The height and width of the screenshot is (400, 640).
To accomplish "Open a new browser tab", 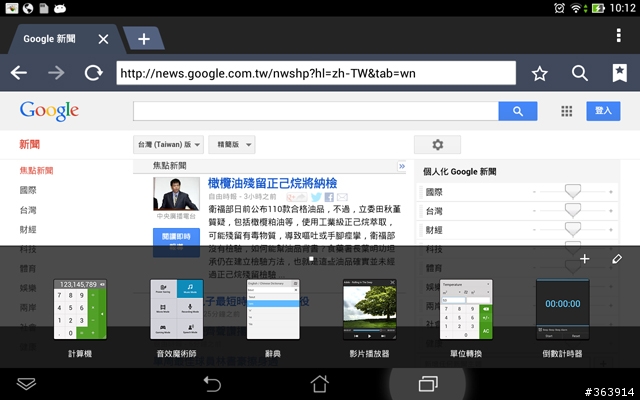I will click(x=144, y=39).
